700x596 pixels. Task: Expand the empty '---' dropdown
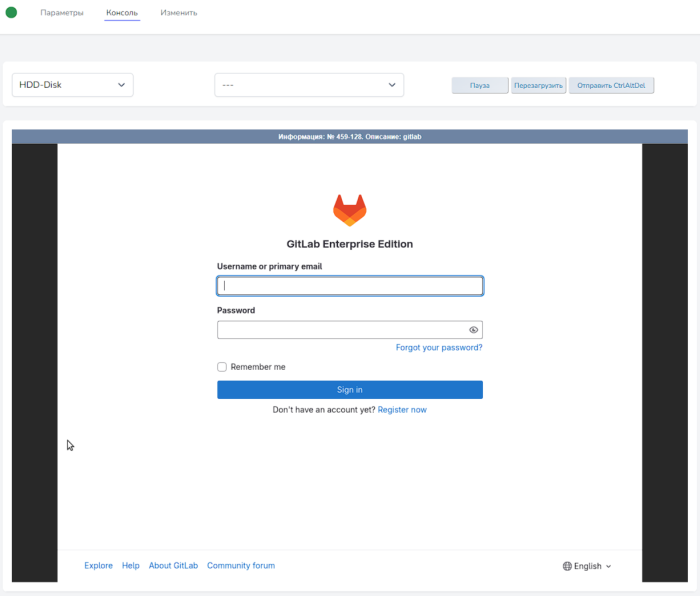[x=309, y=85]
